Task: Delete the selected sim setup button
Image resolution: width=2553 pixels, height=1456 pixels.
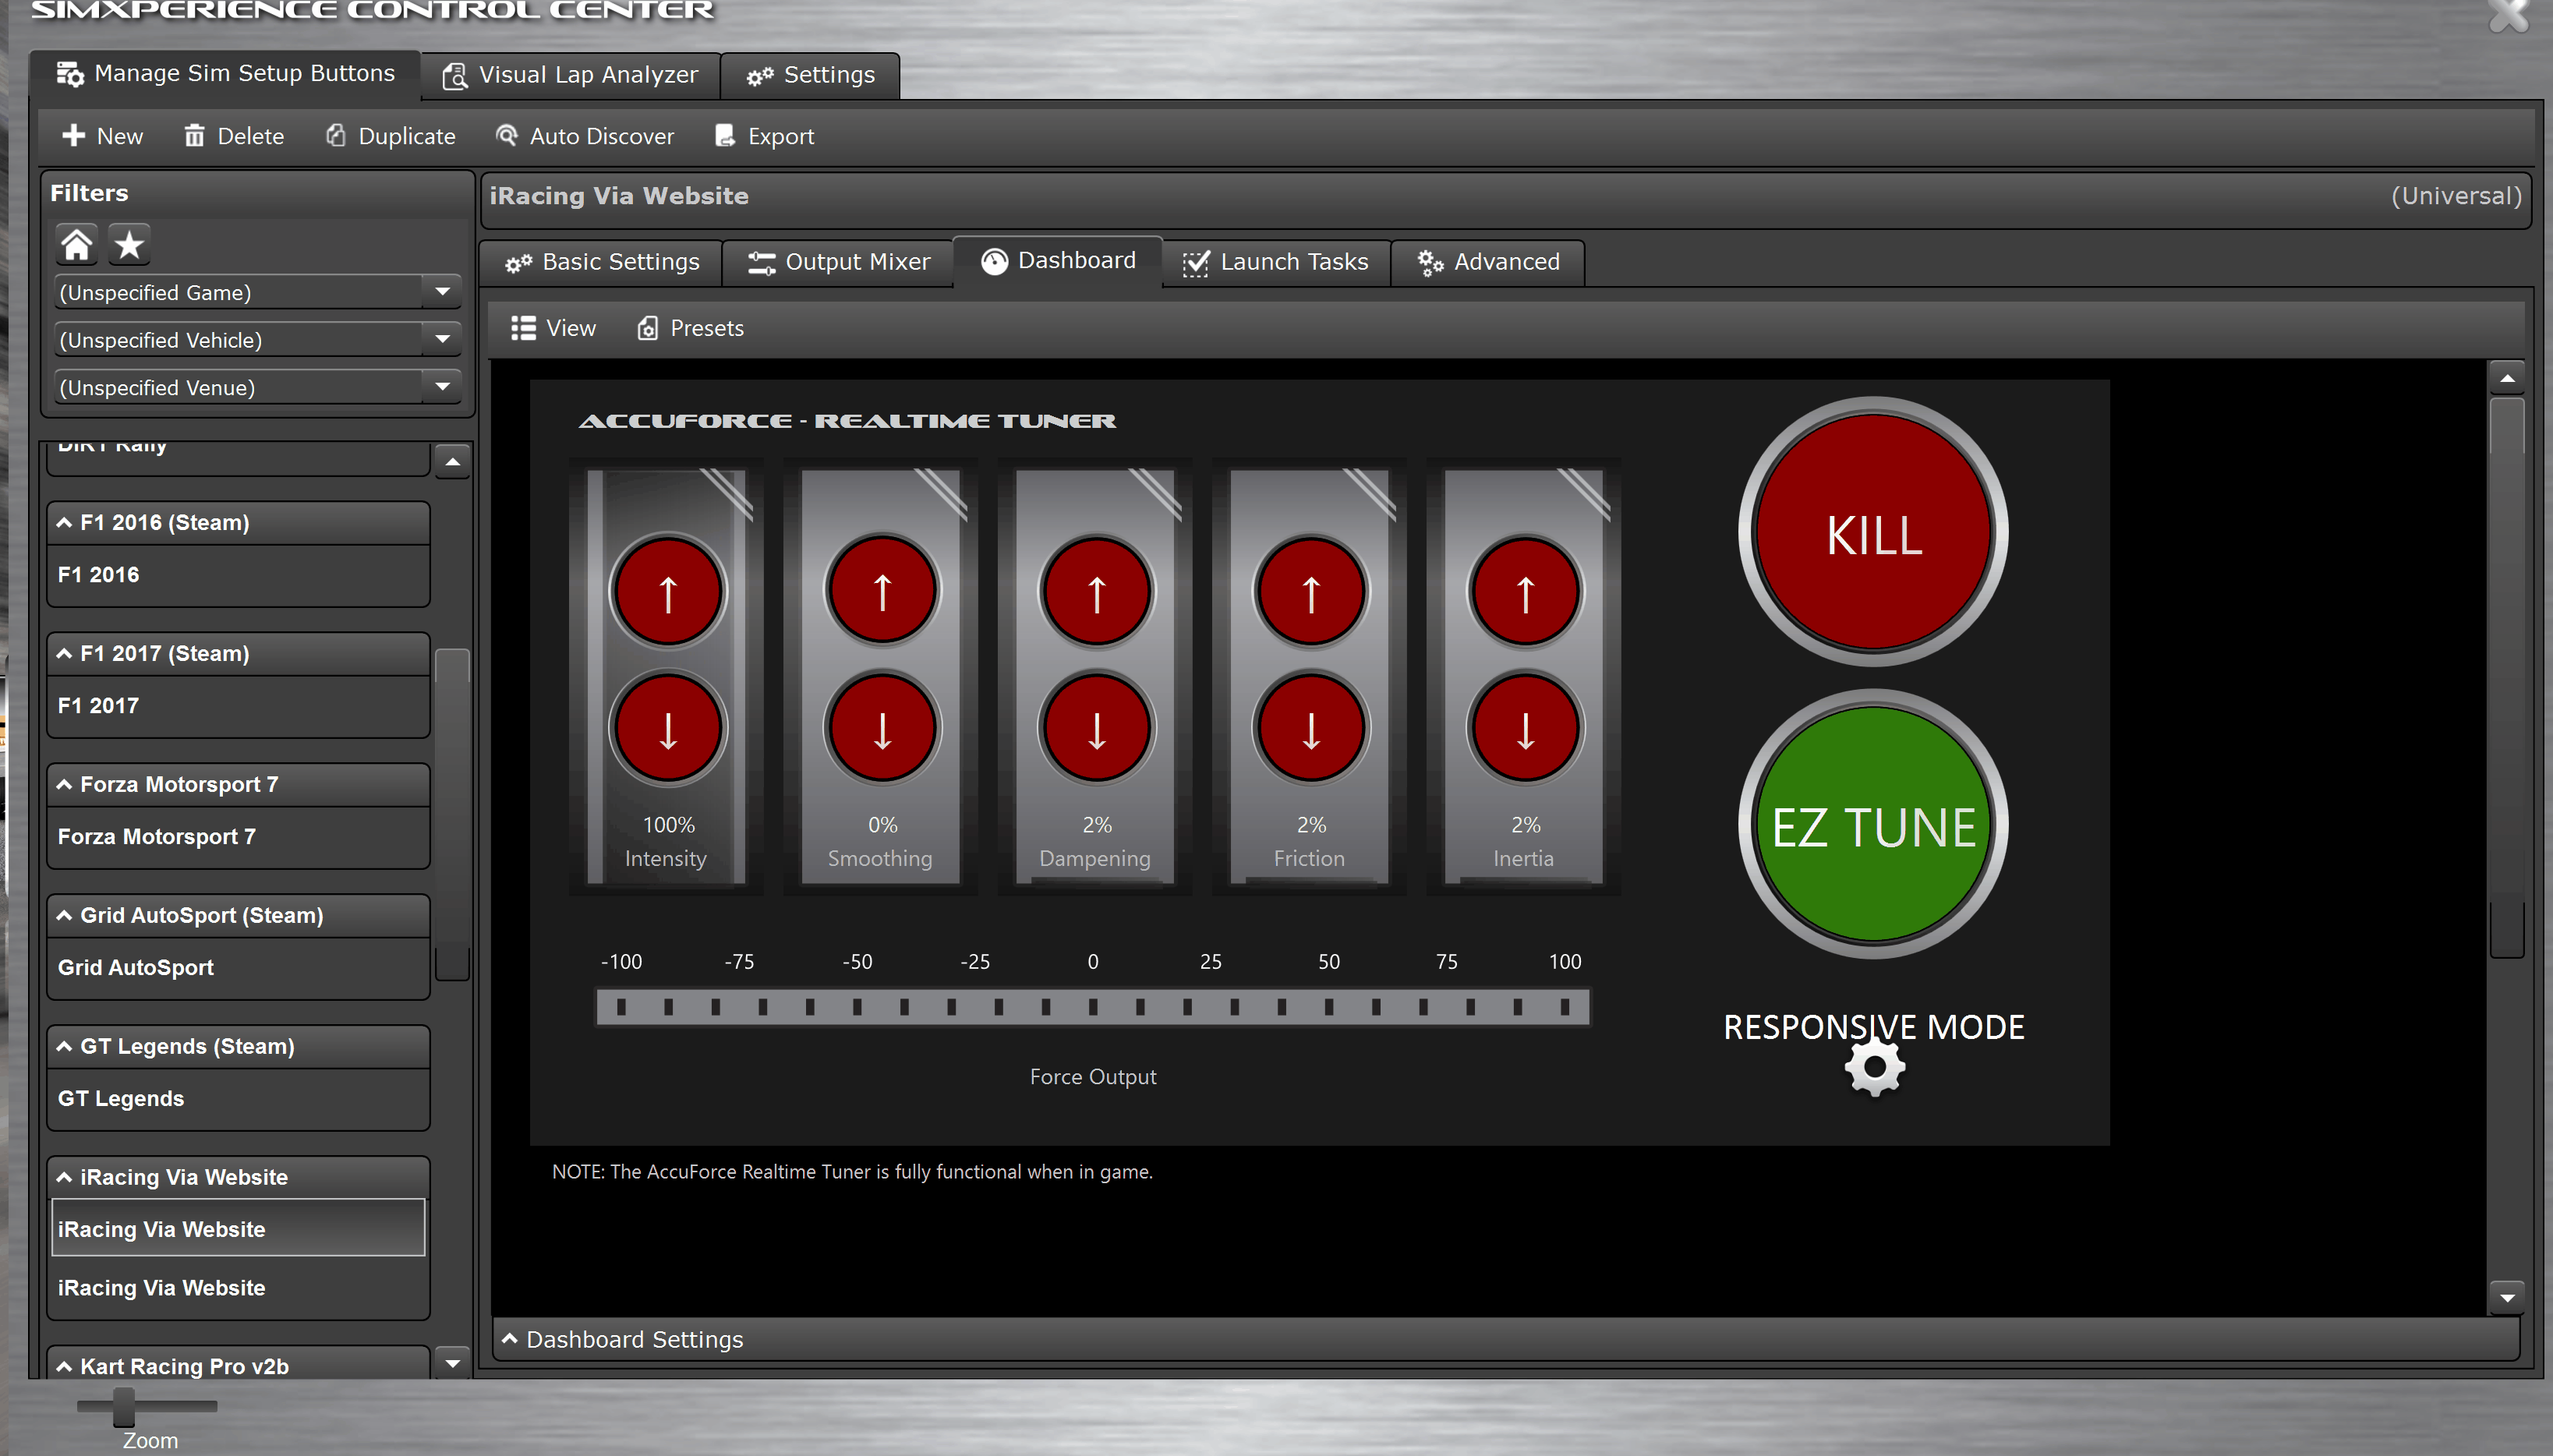Action: coord(234,136)
